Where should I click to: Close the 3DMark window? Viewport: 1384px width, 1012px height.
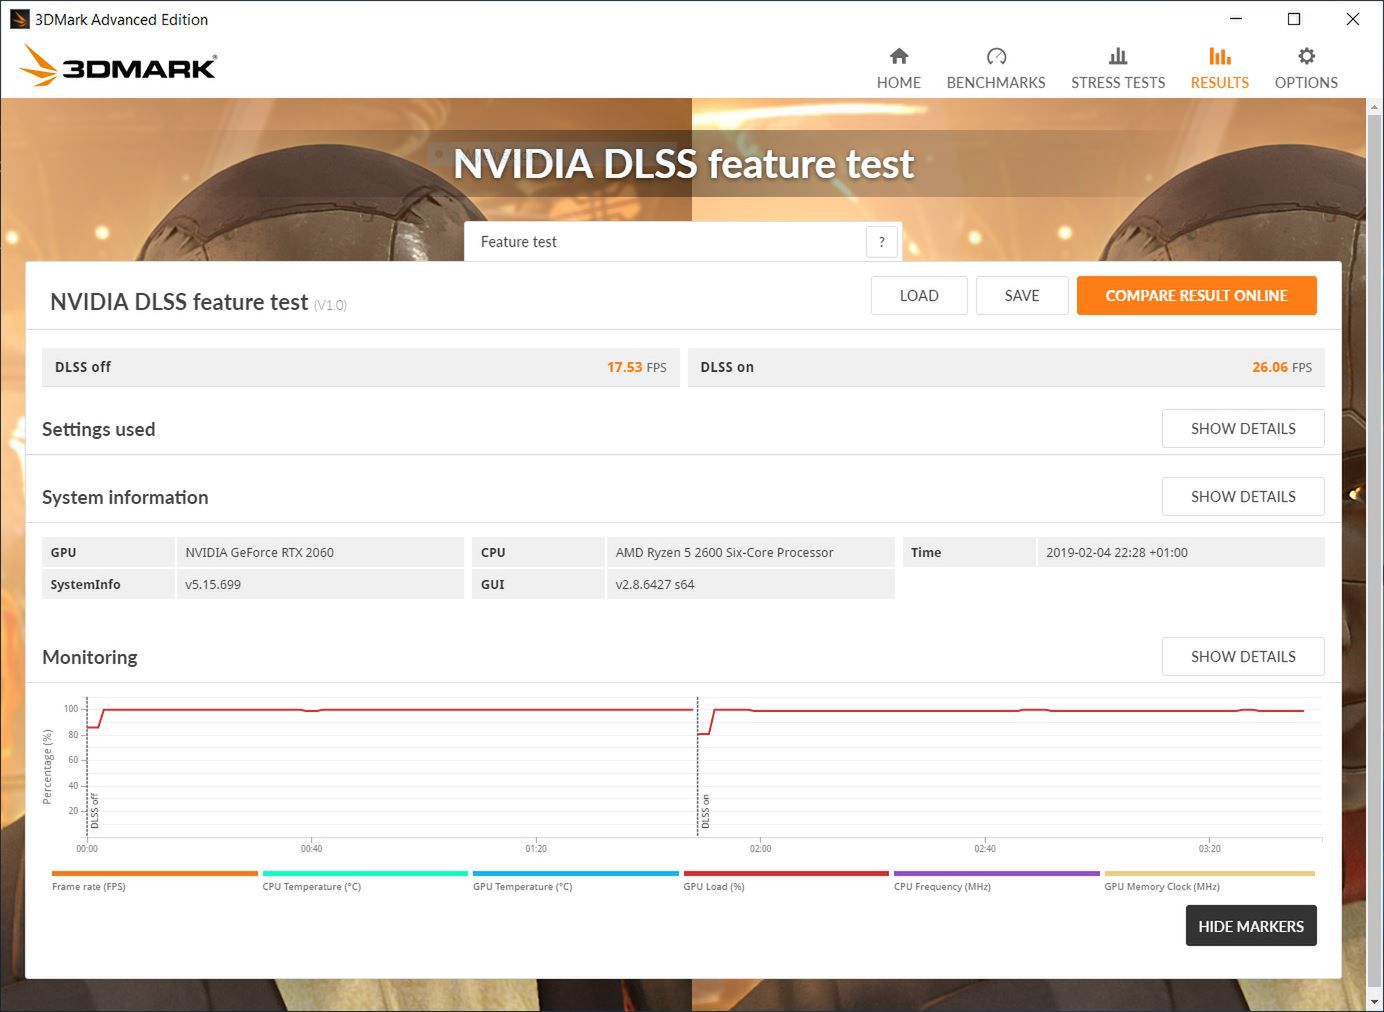click(1353, 19)
